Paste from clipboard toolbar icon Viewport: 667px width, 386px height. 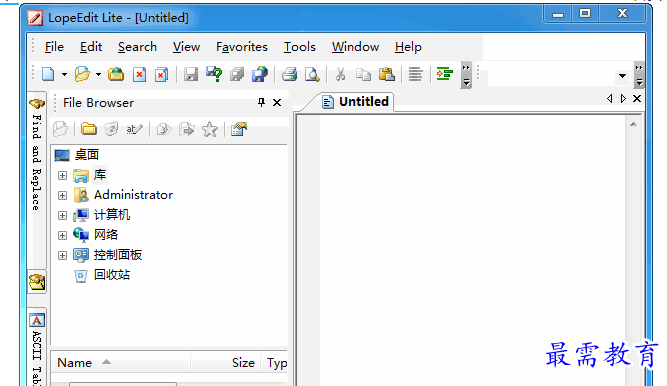tap(387, 74)
